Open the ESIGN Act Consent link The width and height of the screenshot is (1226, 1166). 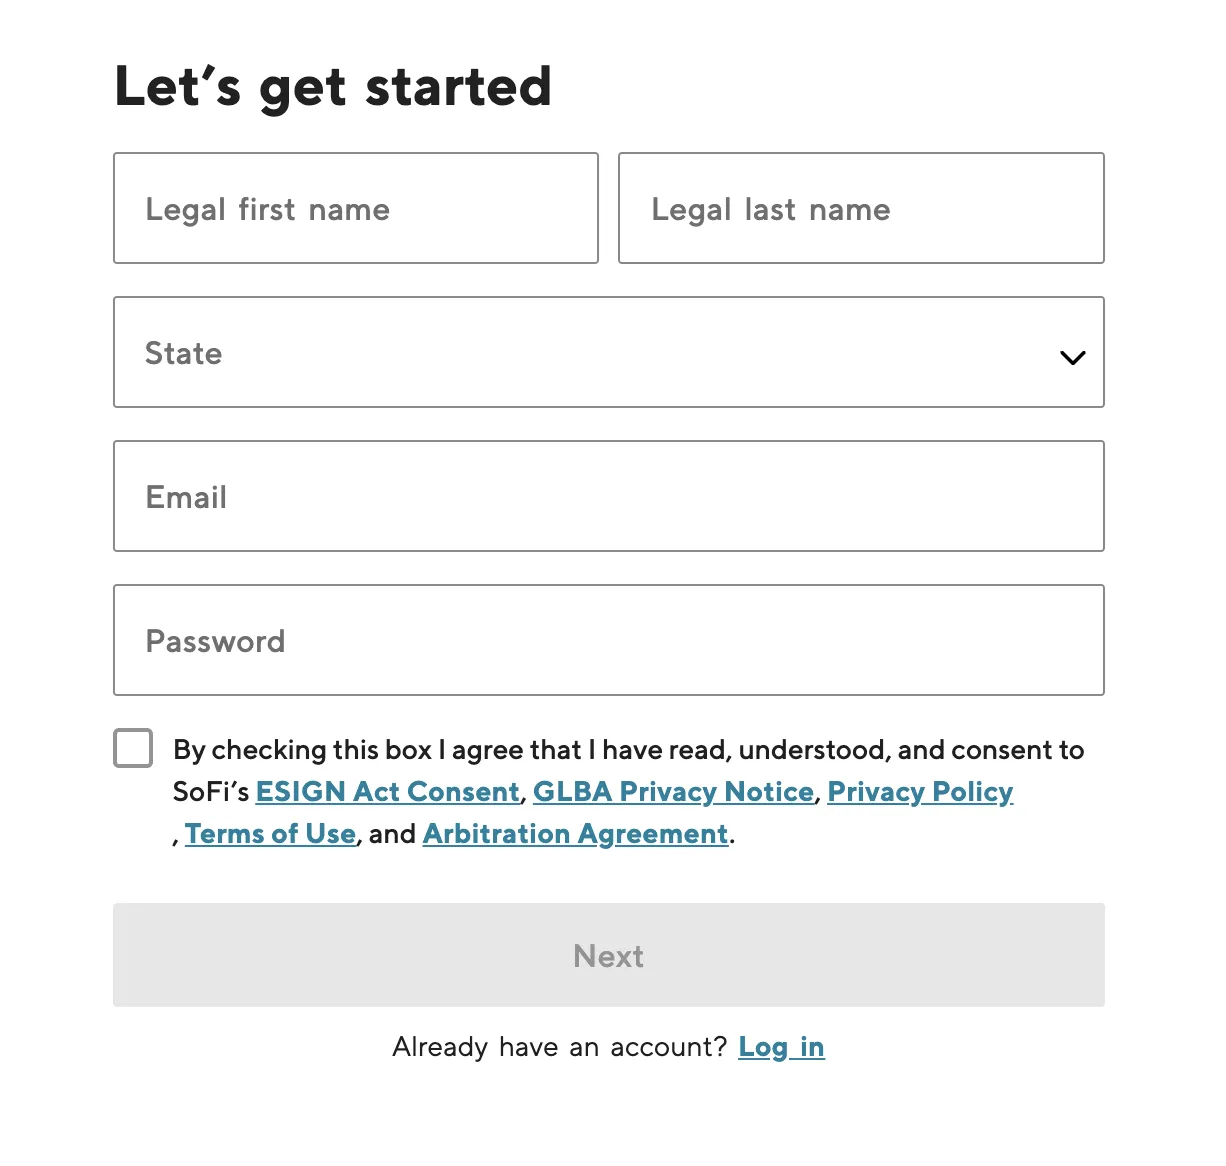coord(387,791)
